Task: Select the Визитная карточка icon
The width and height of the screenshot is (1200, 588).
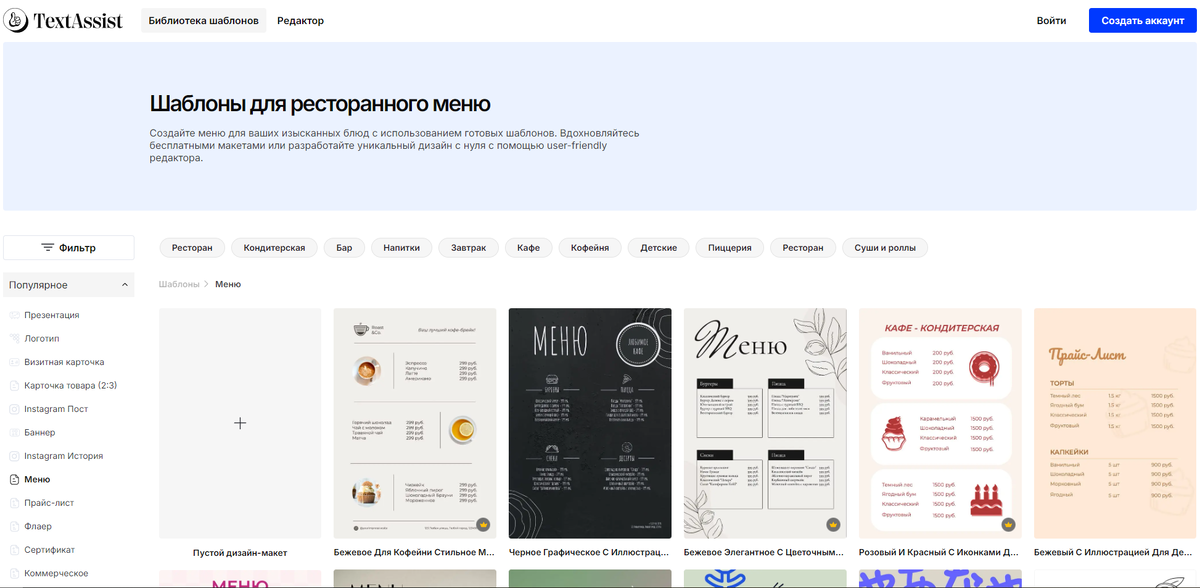Action: click(14, 361)
